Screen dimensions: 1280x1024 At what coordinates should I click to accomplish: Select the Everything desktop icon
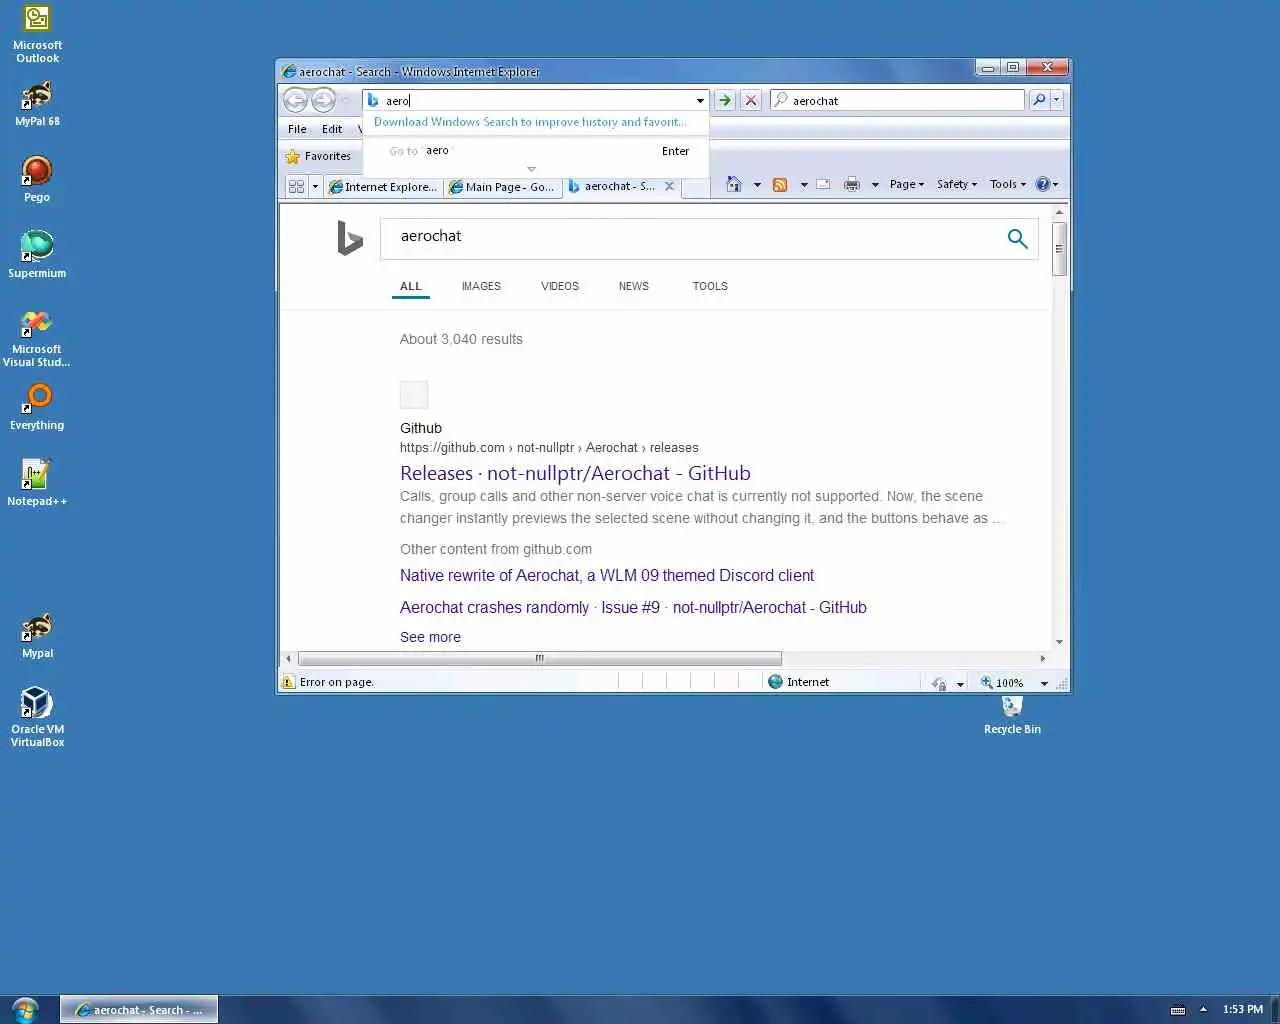(x=37, y=407)
